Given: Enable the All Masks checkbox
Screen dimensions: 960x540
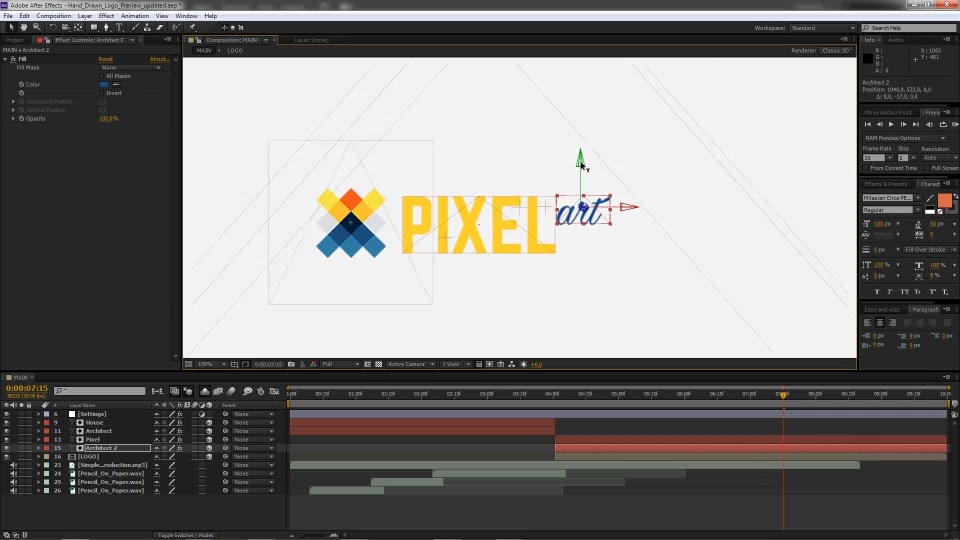Looking at the screenshot, I should point(102,76).
